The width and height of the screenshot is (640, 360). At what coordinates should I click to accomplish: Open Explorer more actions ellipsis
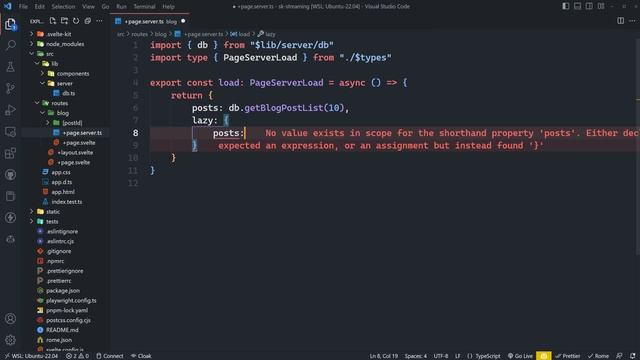click(x=99, y=21)
